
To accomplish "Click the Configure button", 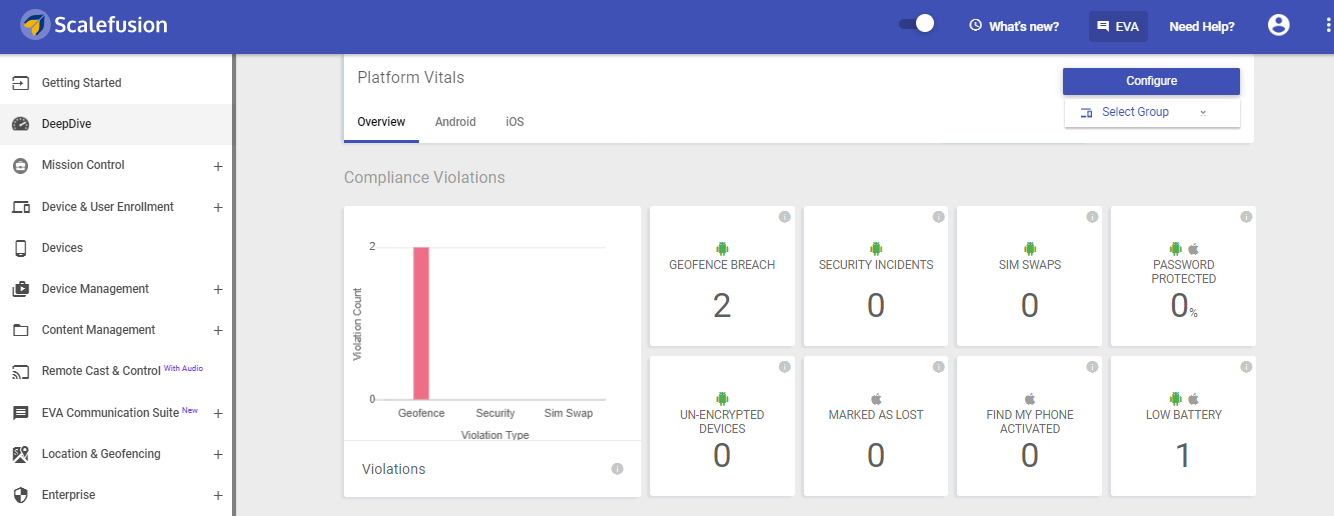I will tap(1151, 81).
